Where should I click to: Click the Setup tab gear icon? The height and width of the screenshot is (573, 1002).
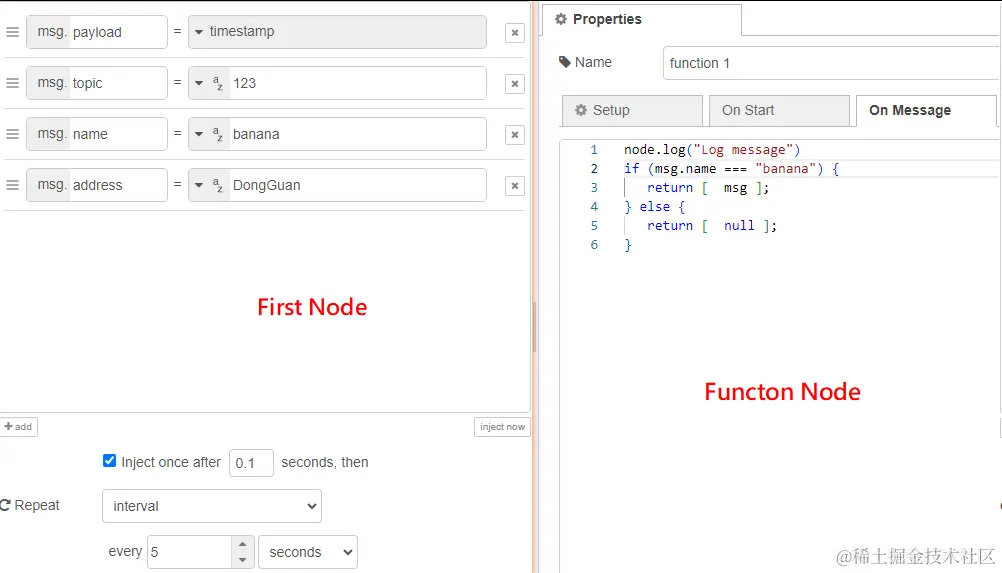coord(581,110)
